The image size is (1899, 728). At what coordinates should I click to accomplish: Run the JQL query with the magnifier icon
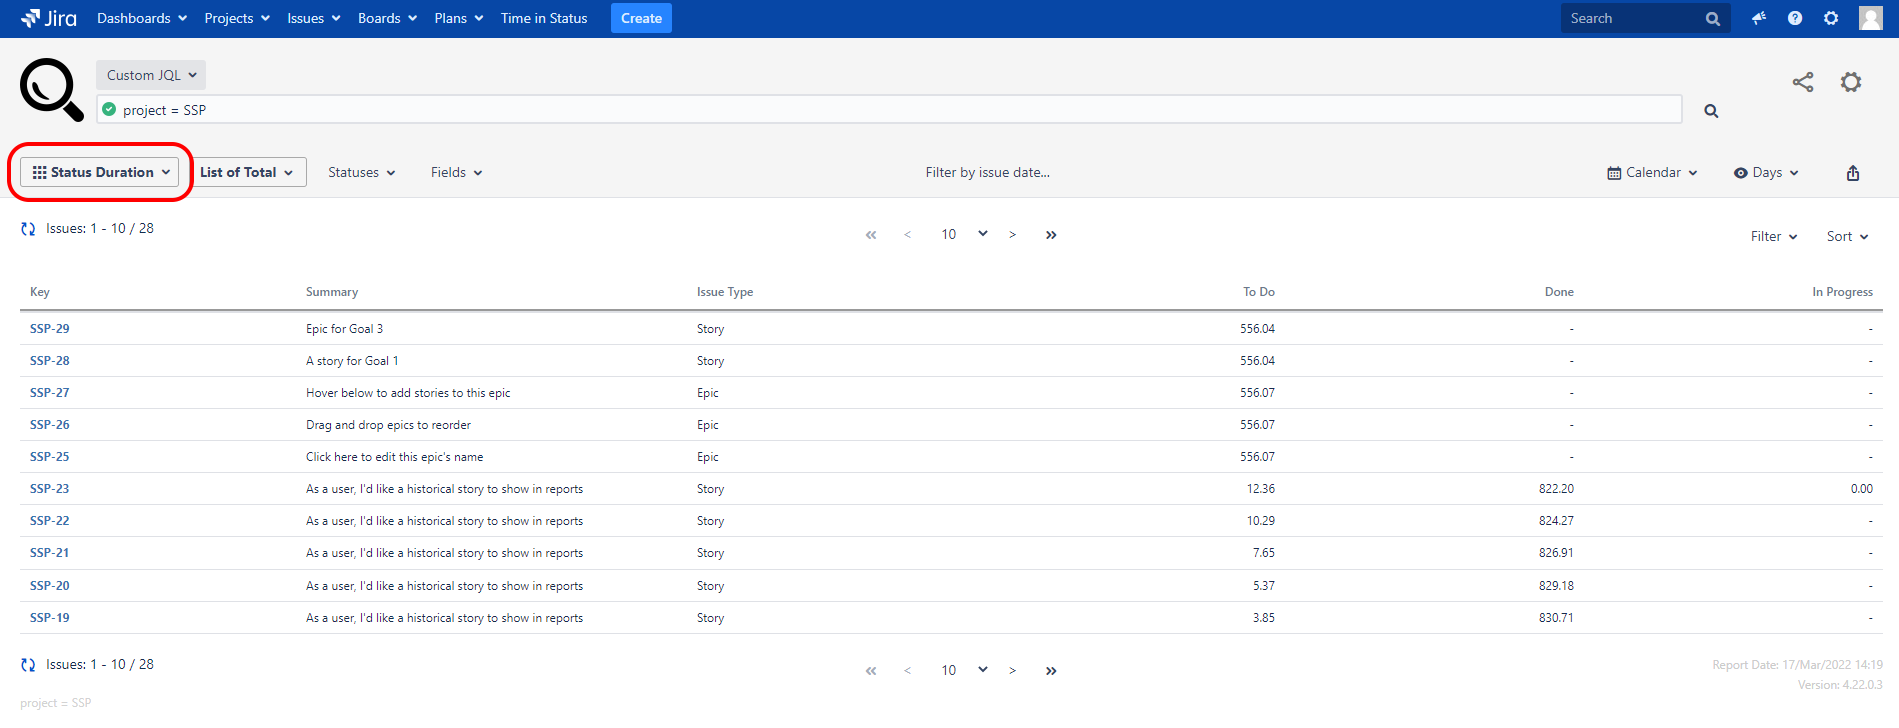click(x=1711, y=111)
